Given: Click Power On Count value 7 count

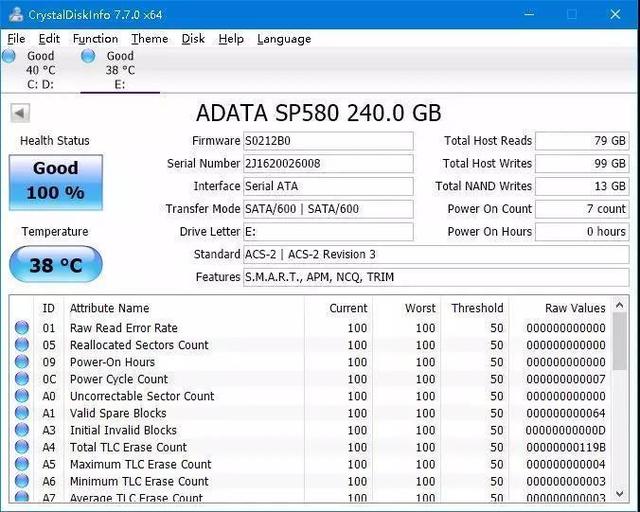Looking at the screenshot, I should tap(582, 209).
